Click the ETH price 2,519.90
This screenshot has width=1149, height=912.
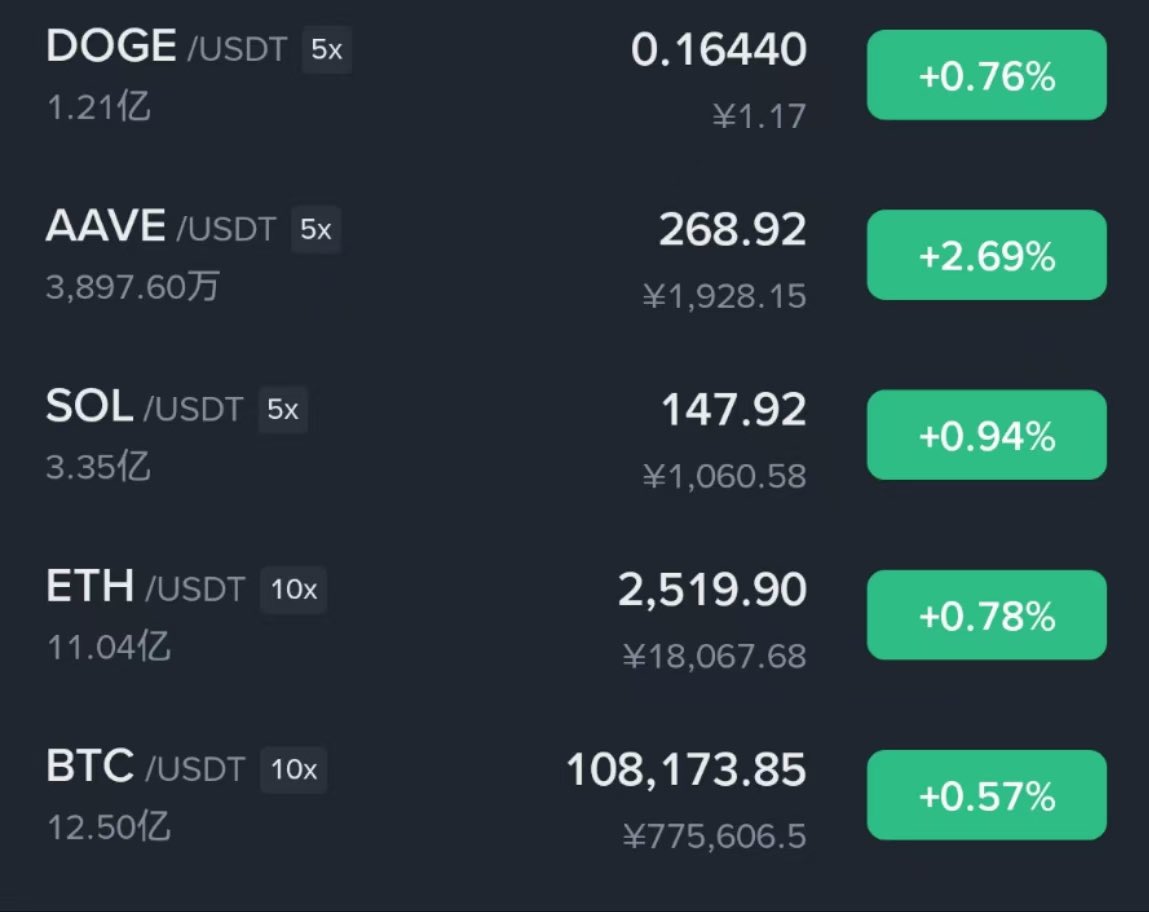pyautogui.click(x=712, y=590)
